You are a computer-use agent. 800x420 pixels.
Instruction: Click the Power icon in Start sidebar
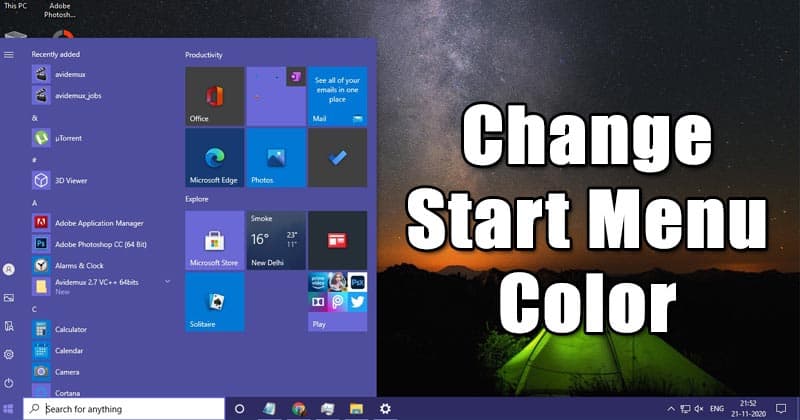[9, 383]
